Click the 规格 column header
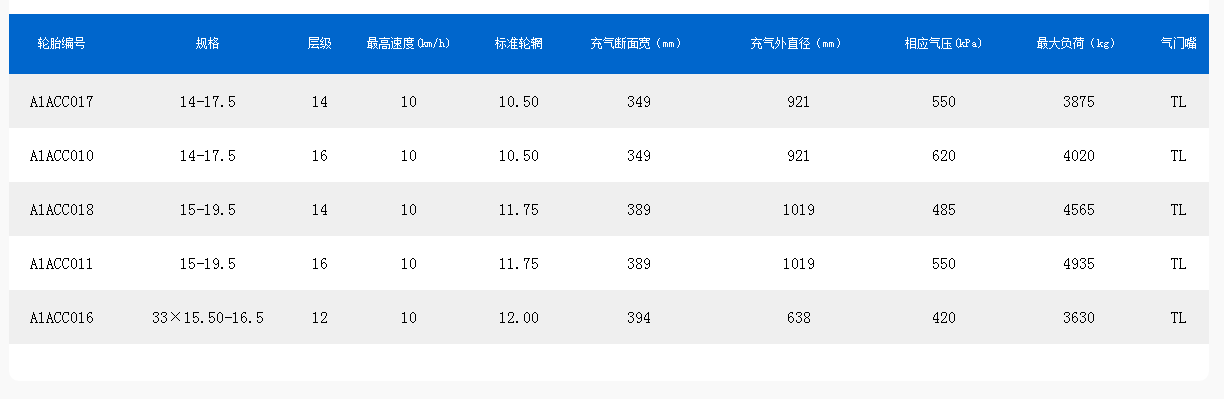Image resolution: width=1224 pixels, height=399 pixels. click(207, 44)
